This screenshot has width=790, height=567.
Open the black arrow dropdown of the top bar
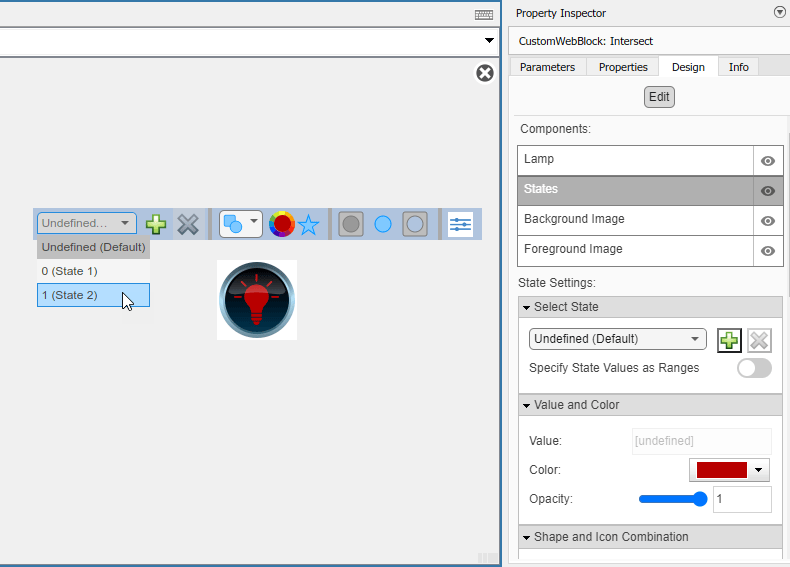(x=489, y=40)
